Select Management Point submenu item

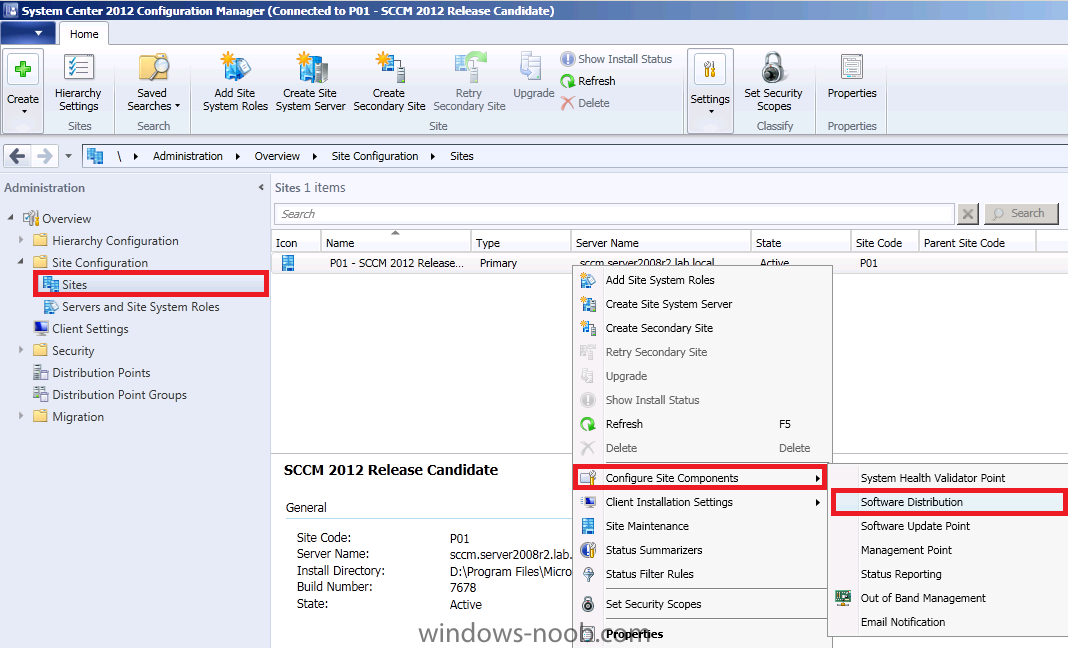point(948,550)
